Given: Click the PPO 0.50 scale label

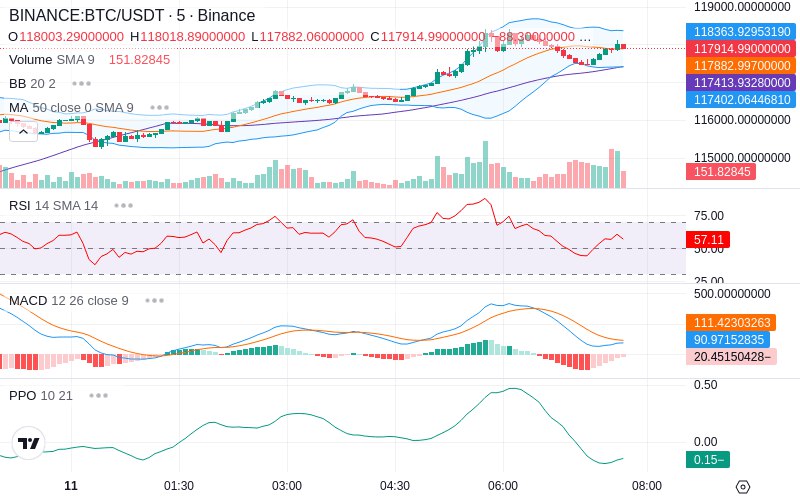Looking at the screenshot, I should pyautogui.click(x=706, y=385).
